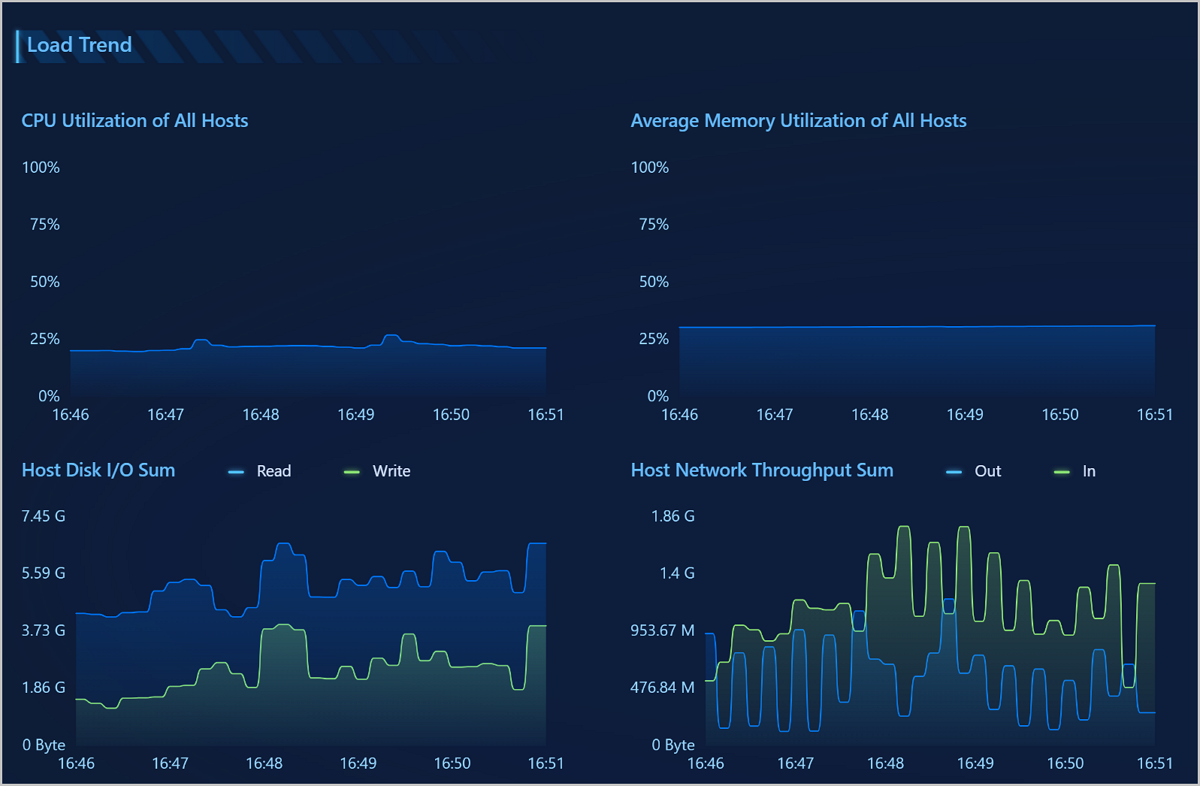This screenshot has height=786, width=1200.
Task: Toggle the Out series label in Network legend
Action: pos(987,471)
